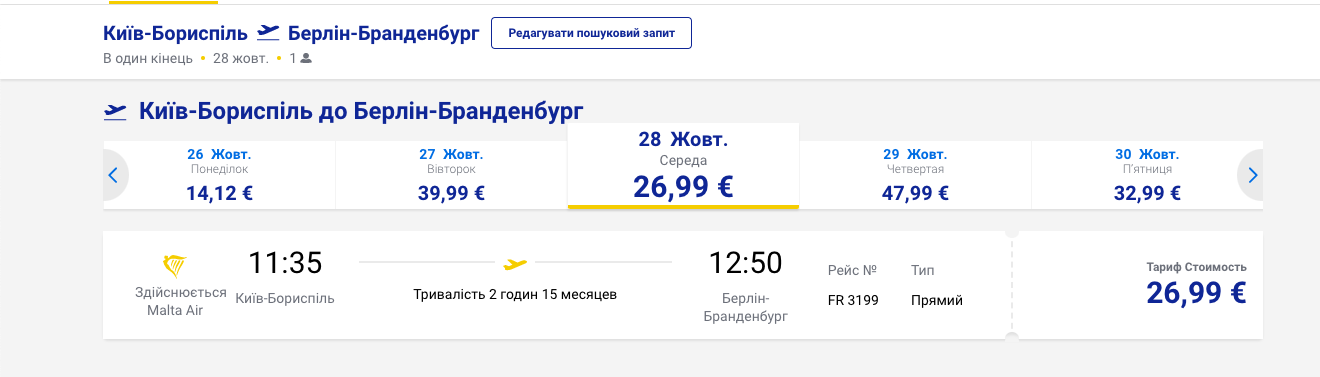Click the passenger count person icon

click(306, 58)
